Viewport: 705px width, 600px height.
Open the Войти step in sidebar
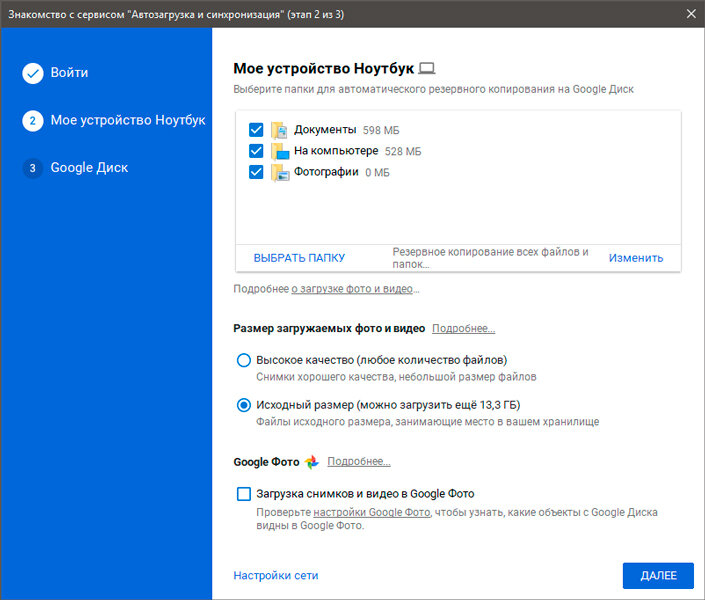click(69, 73)
